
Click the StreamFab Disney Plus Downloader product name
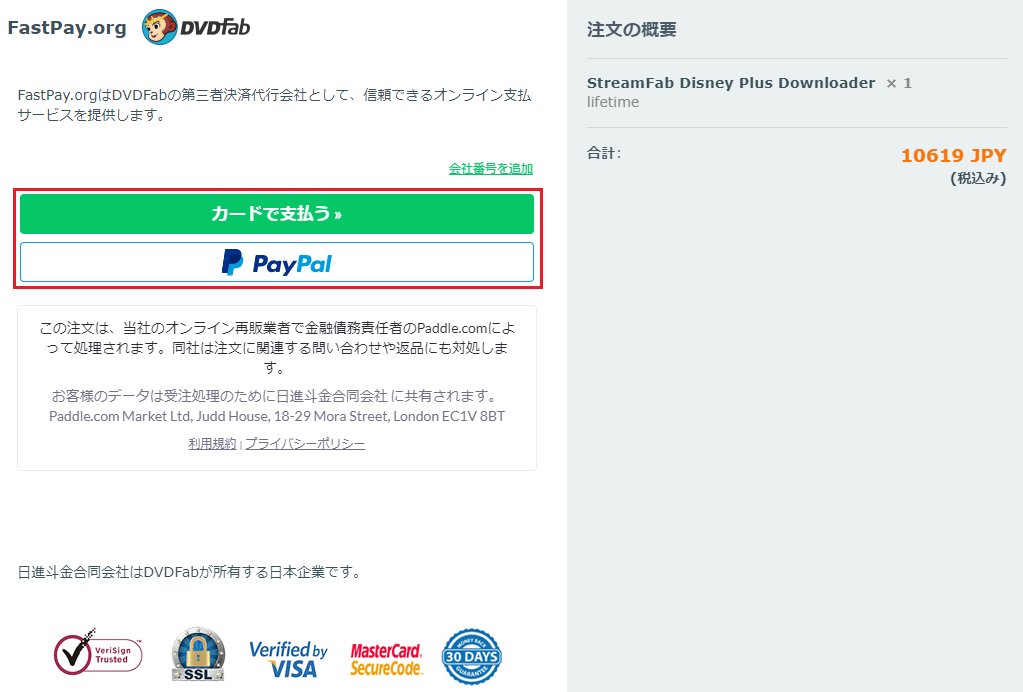click(x=731, y=83)
